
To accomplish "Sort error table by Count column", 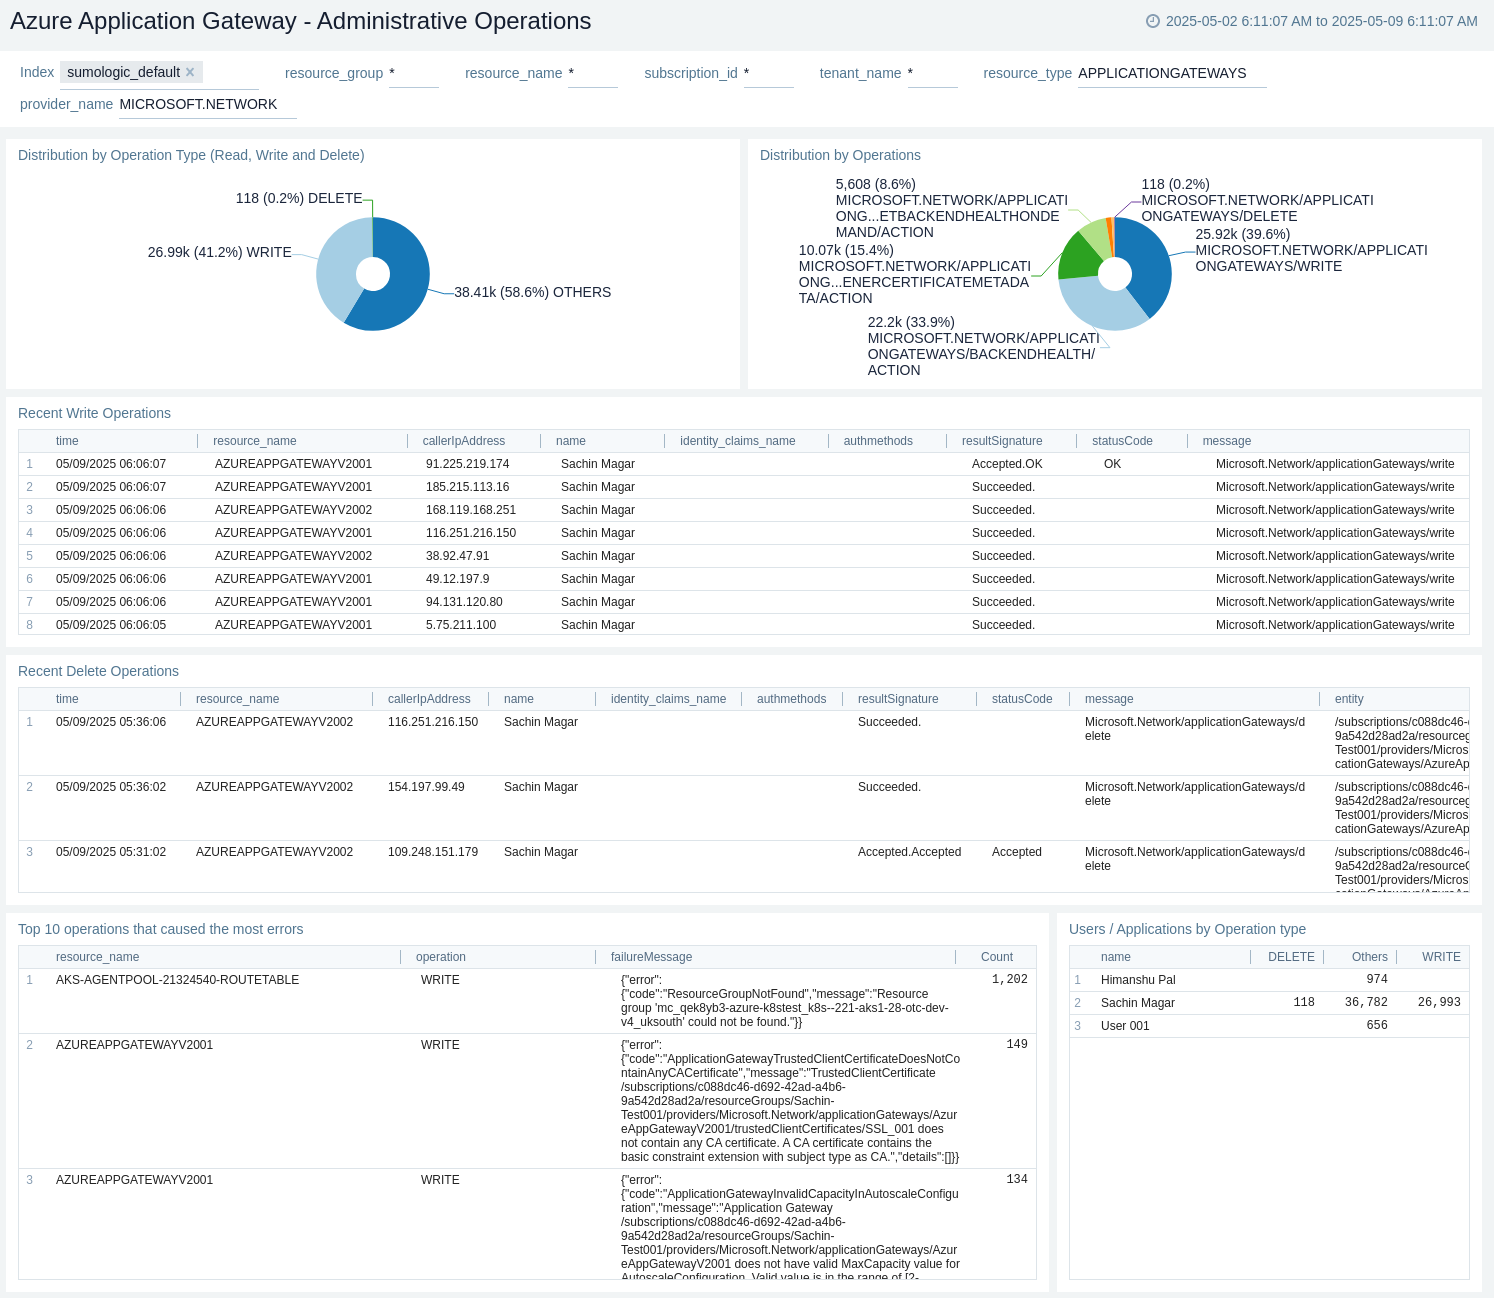I will tap(997, 957).
